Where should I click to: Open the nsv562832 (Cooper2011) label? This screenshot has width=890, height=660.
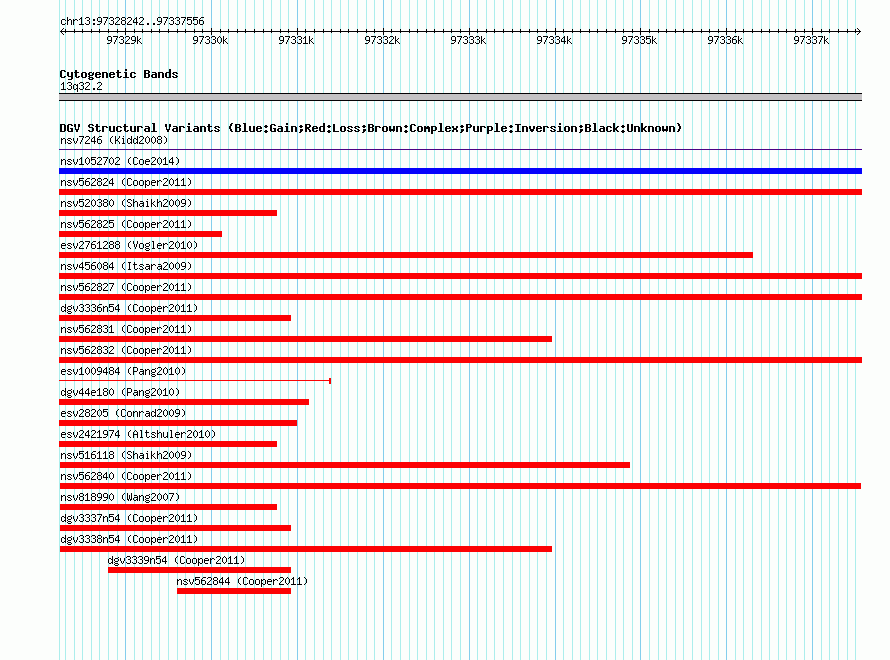126,350
